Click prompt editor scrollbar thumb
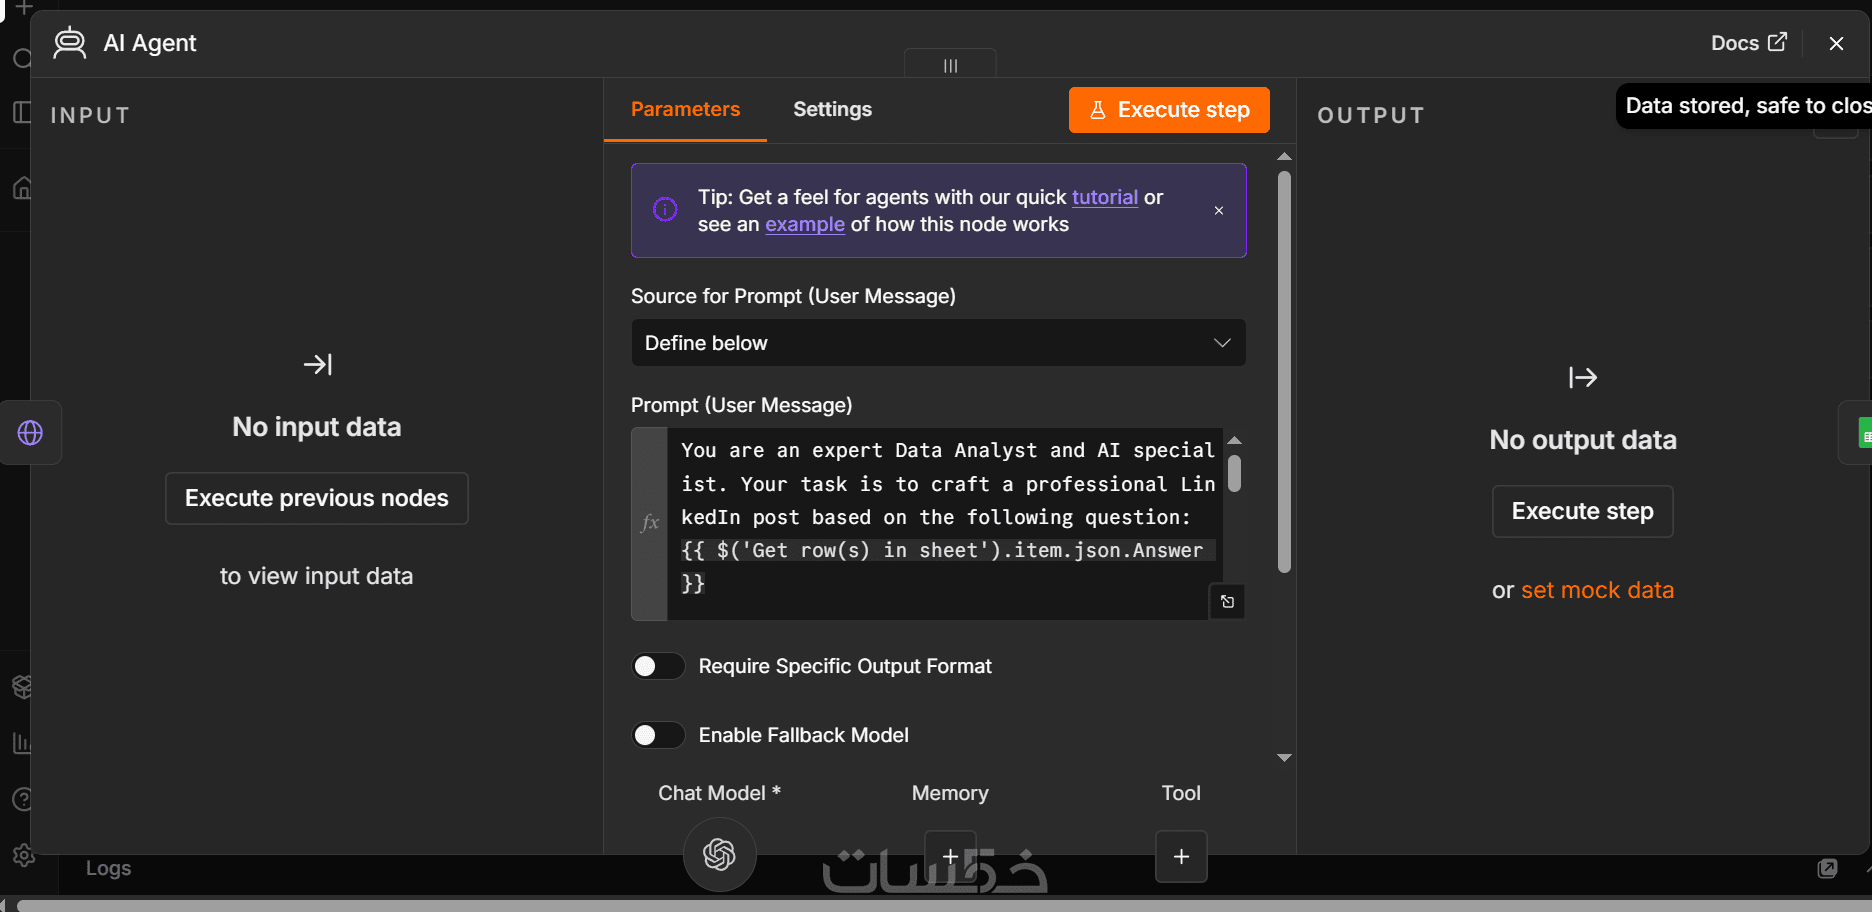Viewport: 1872px width, 912px height. pos(1234,473)
